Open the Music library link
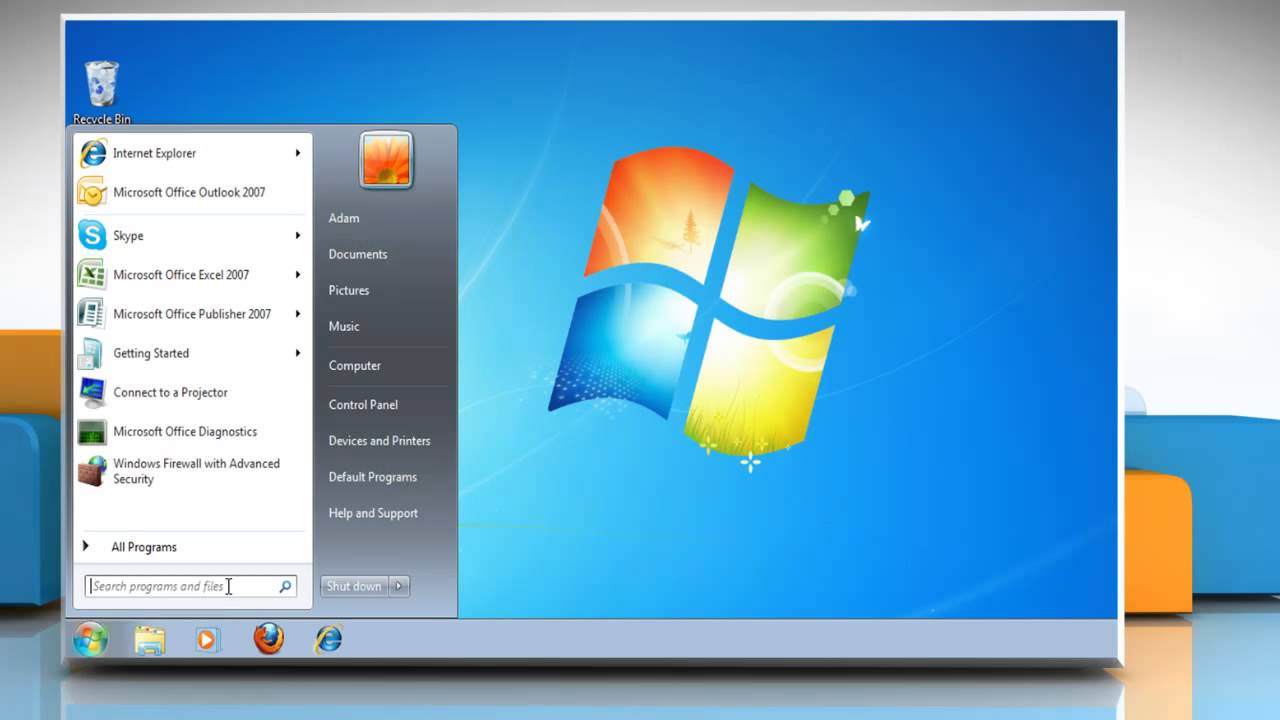Screen dimensions: 1280x720 [x=344, y=326]
